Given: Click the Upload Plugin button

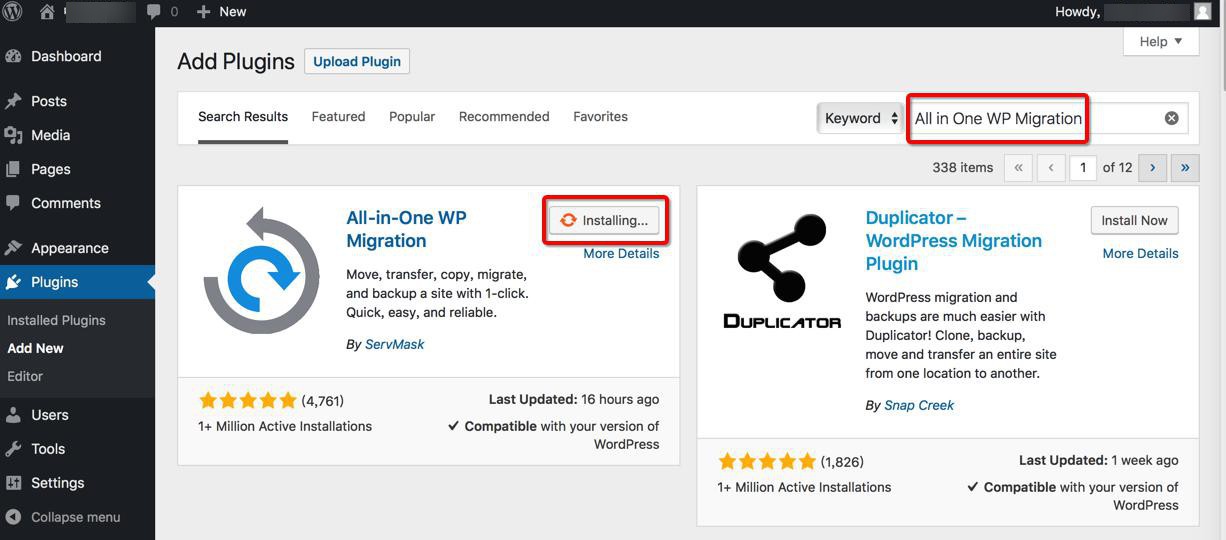Looking at the screenshot, I should pyautogui.click(x=357, y=62).
